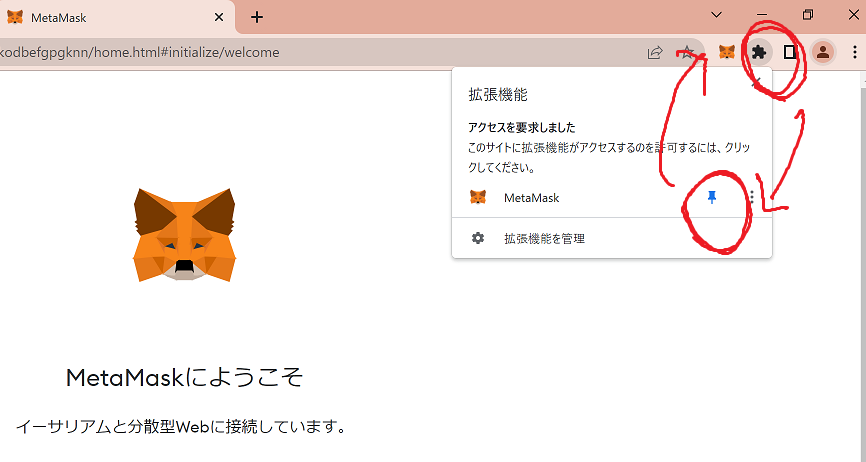Restore down the browser window

click(x=807, y=15)
